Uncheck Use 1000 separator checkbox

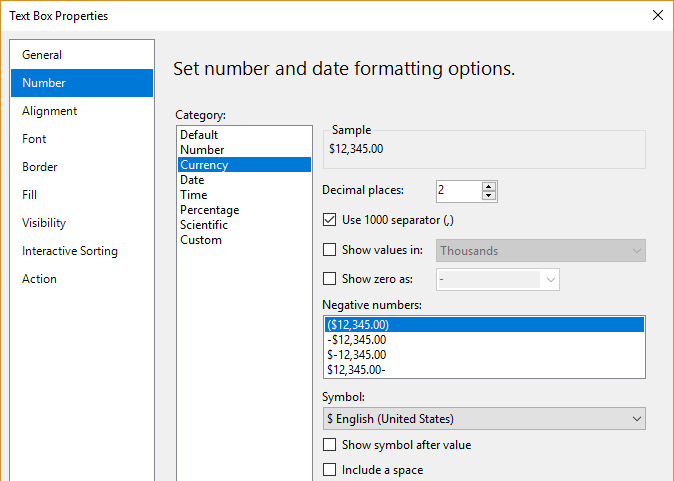[x=330, y=220]
